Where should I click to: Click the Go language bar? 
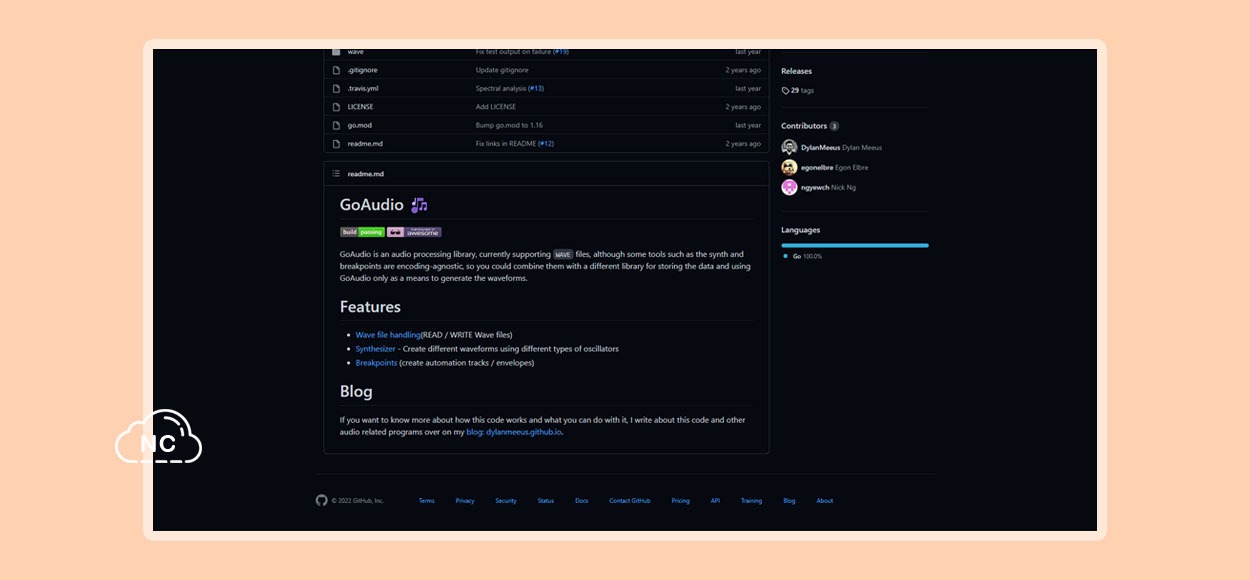point(855,245)
